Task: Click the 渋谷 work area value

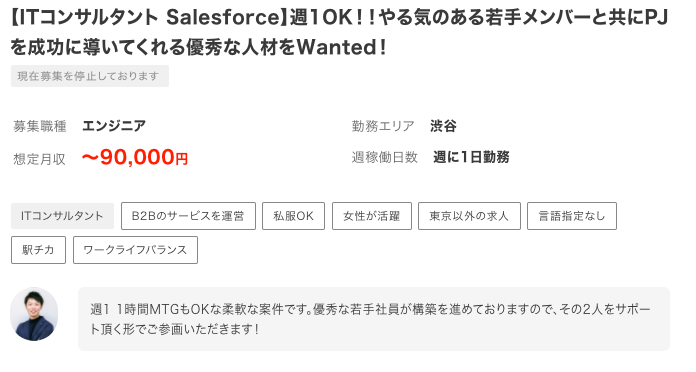Action: (443, 126)
